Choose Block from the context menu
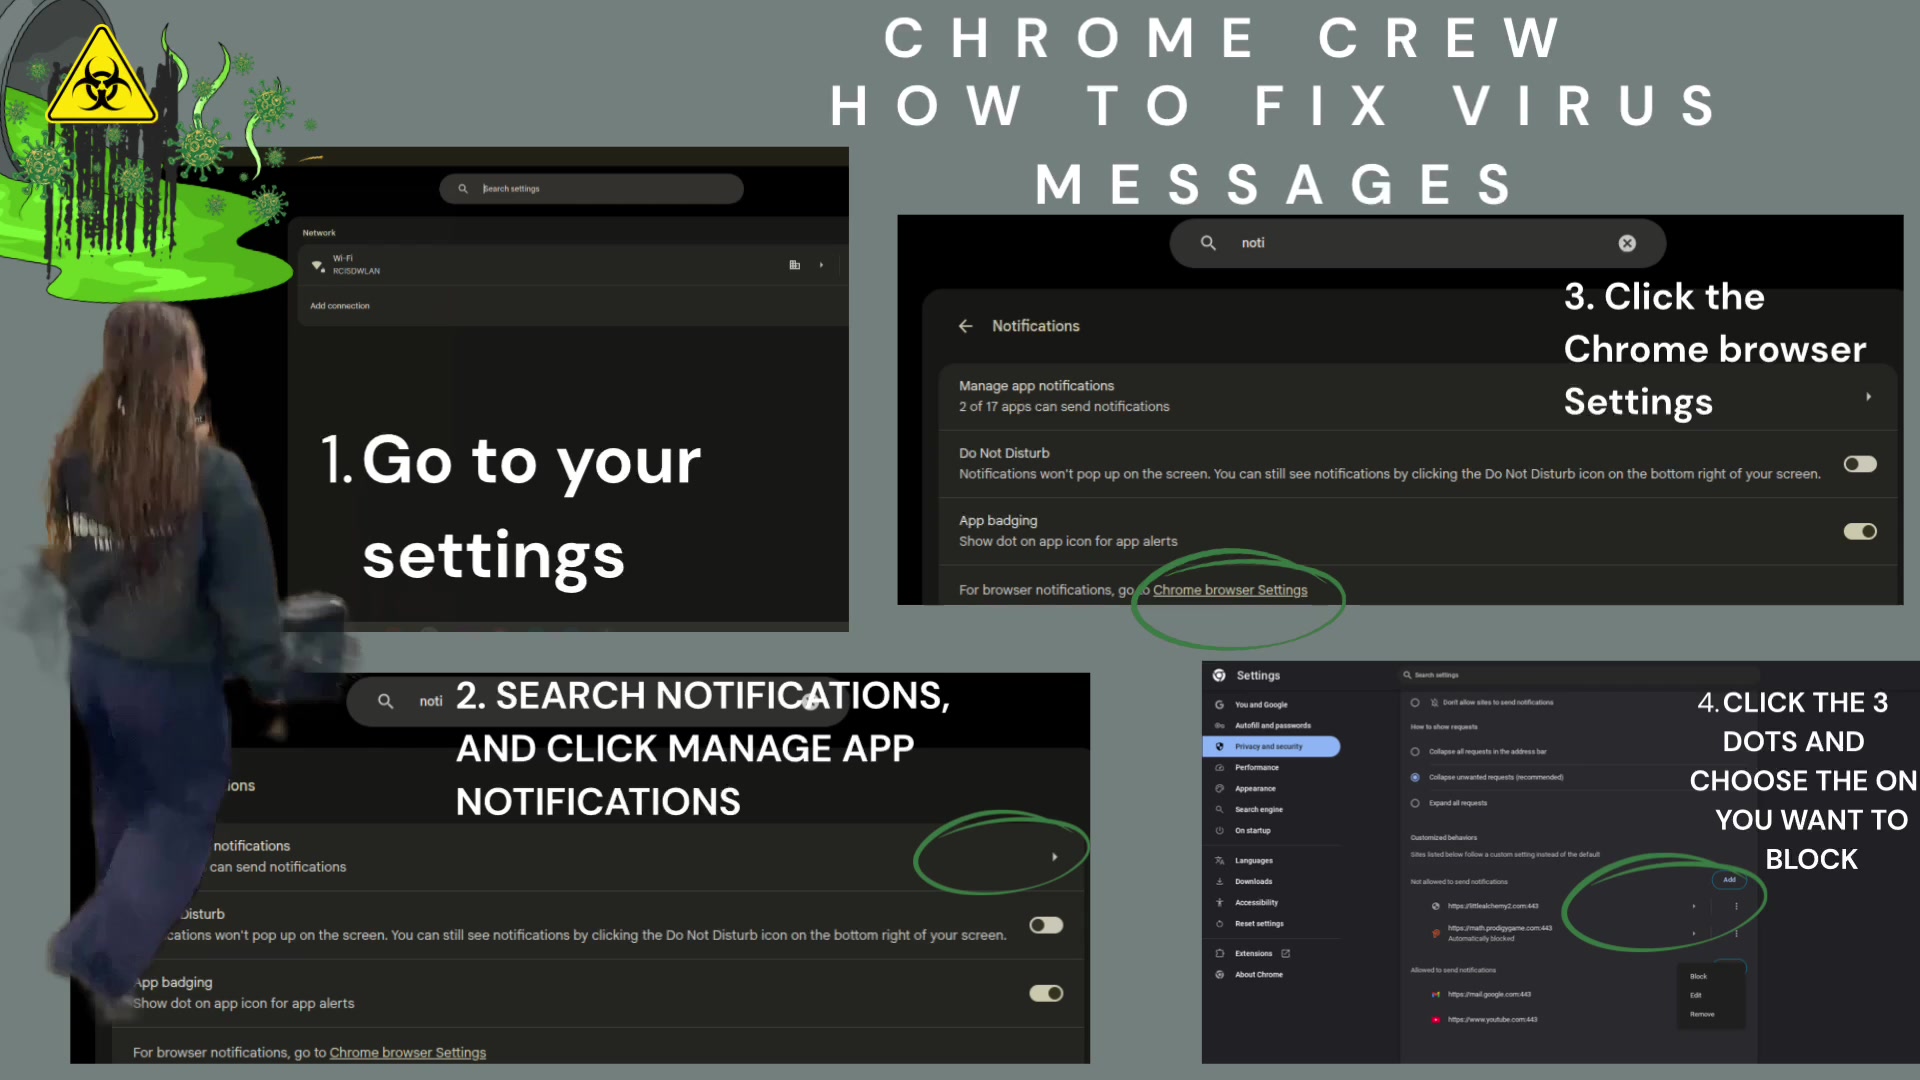The height and width of the screenshot is (1080, 1920). click(x=1698, y=976)
